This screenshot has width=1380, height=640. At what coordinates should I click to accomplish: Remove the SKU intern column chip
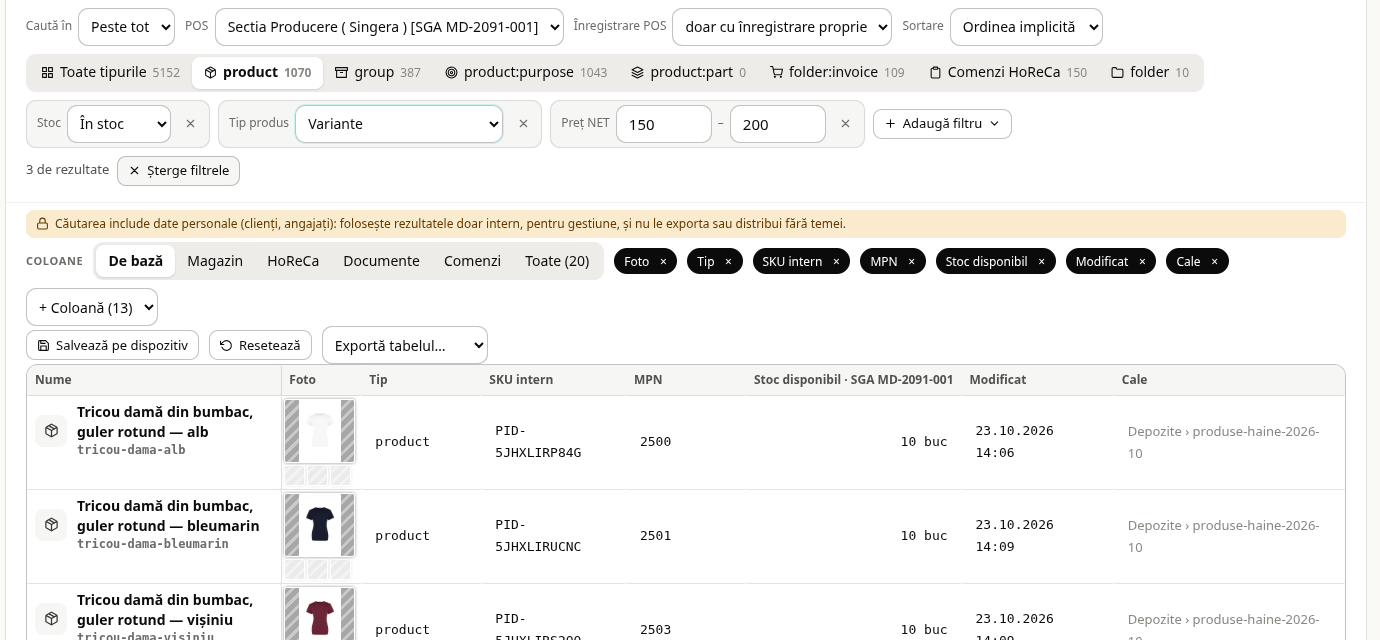[836, 262]
